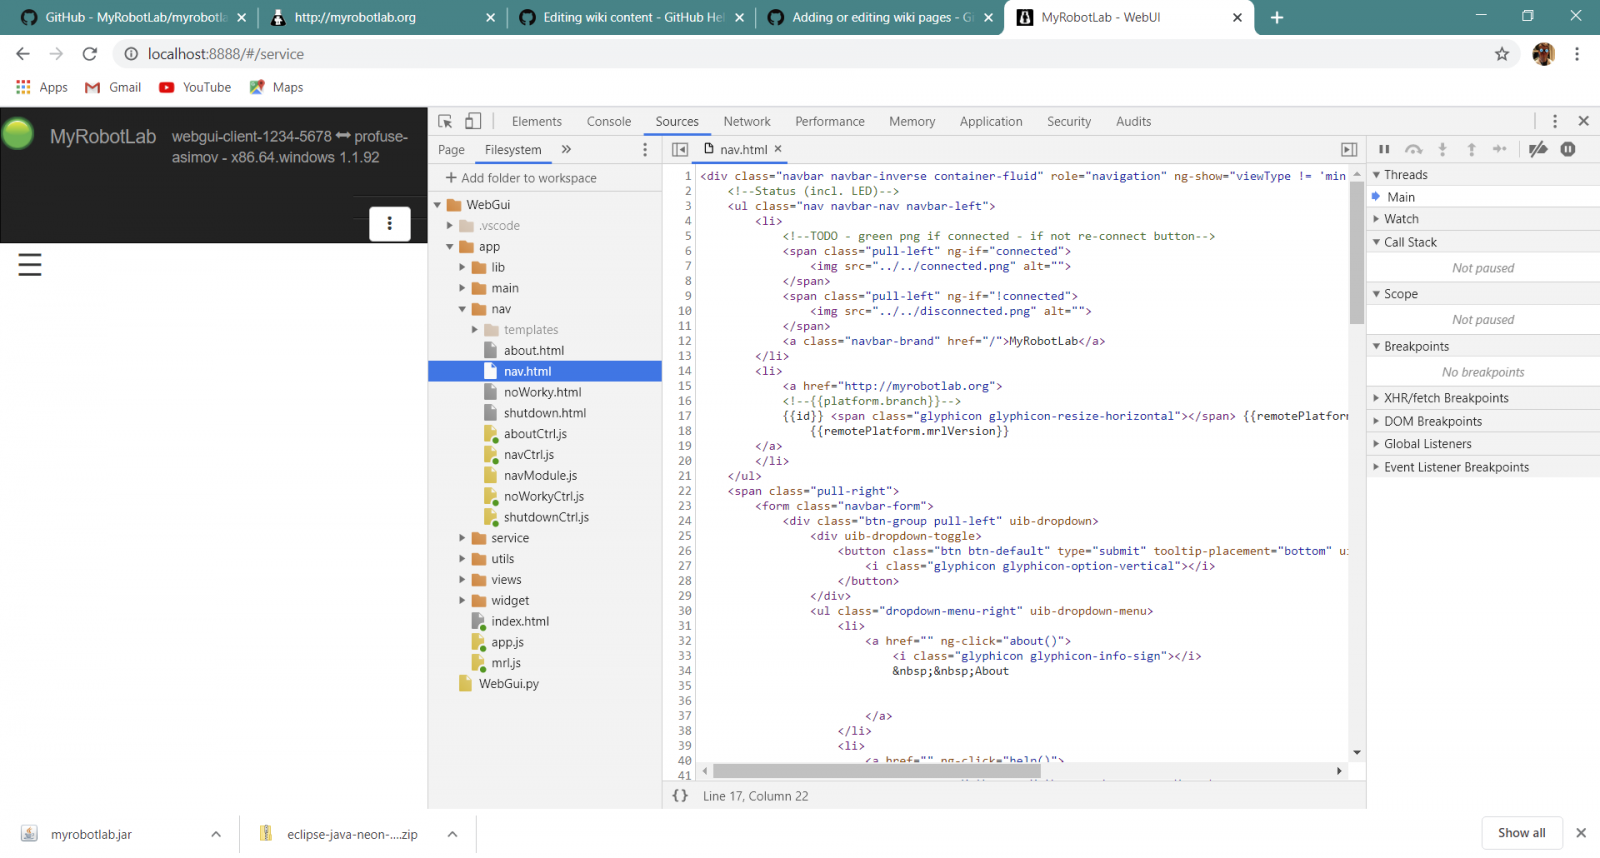Expand the Watch section
The width and height of the screenshot is (1600, 858).
pyautogui.click(x=1376, y=219)
